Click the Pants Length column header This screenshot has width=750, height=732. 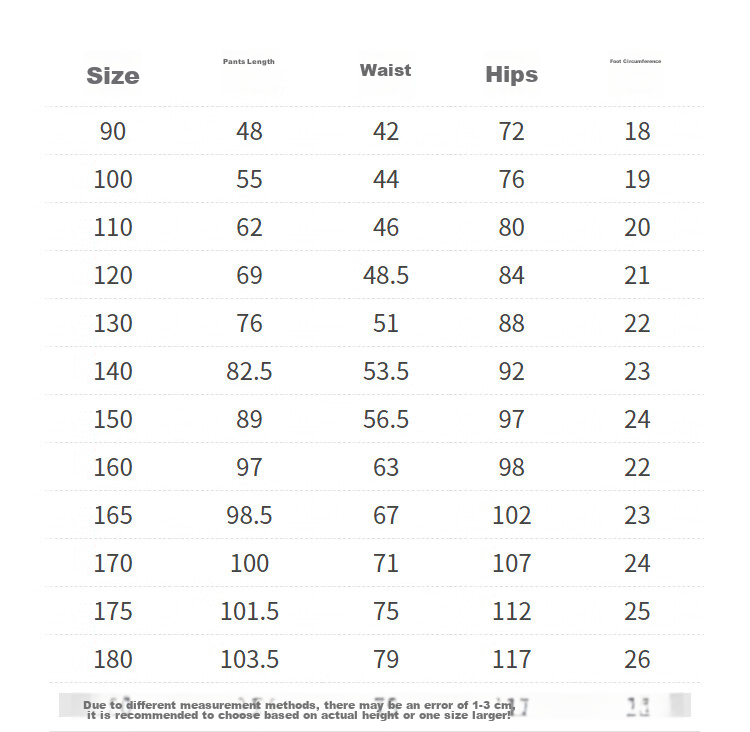click(x=249, y=62)
